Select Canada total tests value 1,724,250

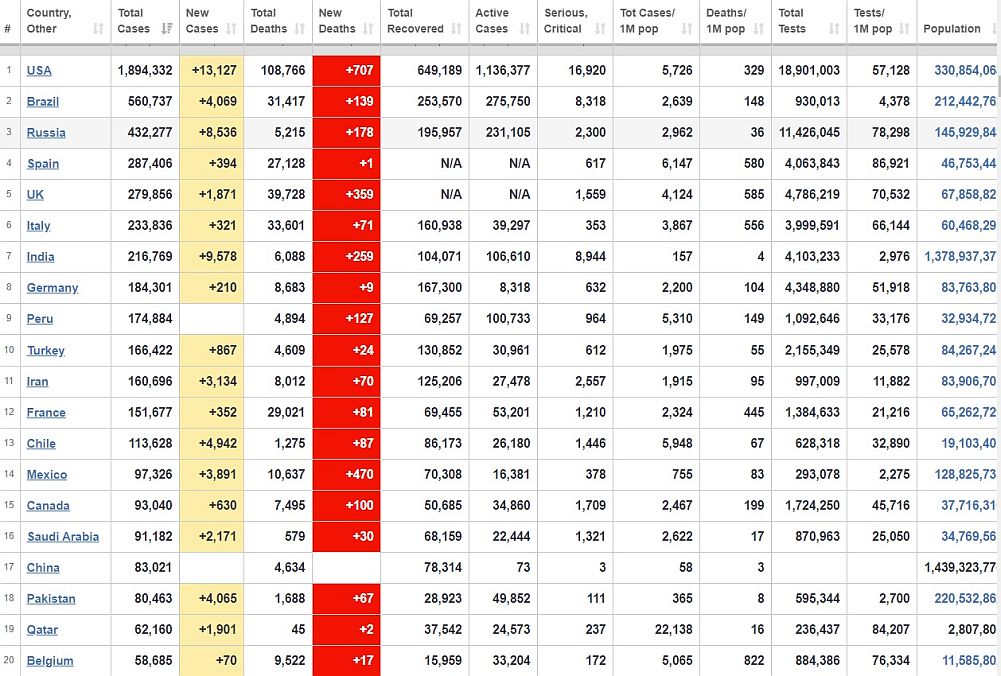(813, 506)
